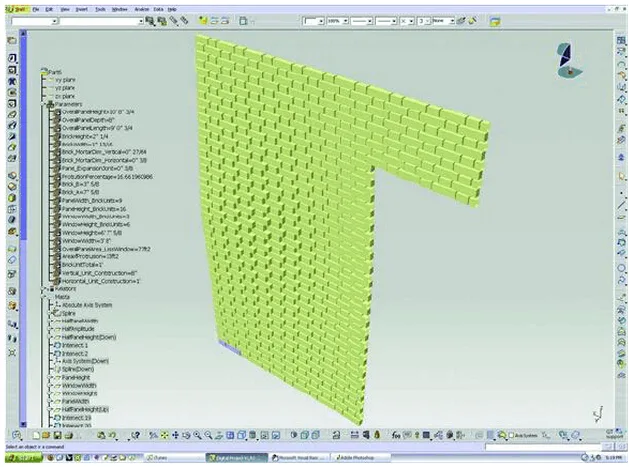The height and width of the screenshot is (467, 629).
Task: Select the xy plane tree item
Action: coord(65,80)
